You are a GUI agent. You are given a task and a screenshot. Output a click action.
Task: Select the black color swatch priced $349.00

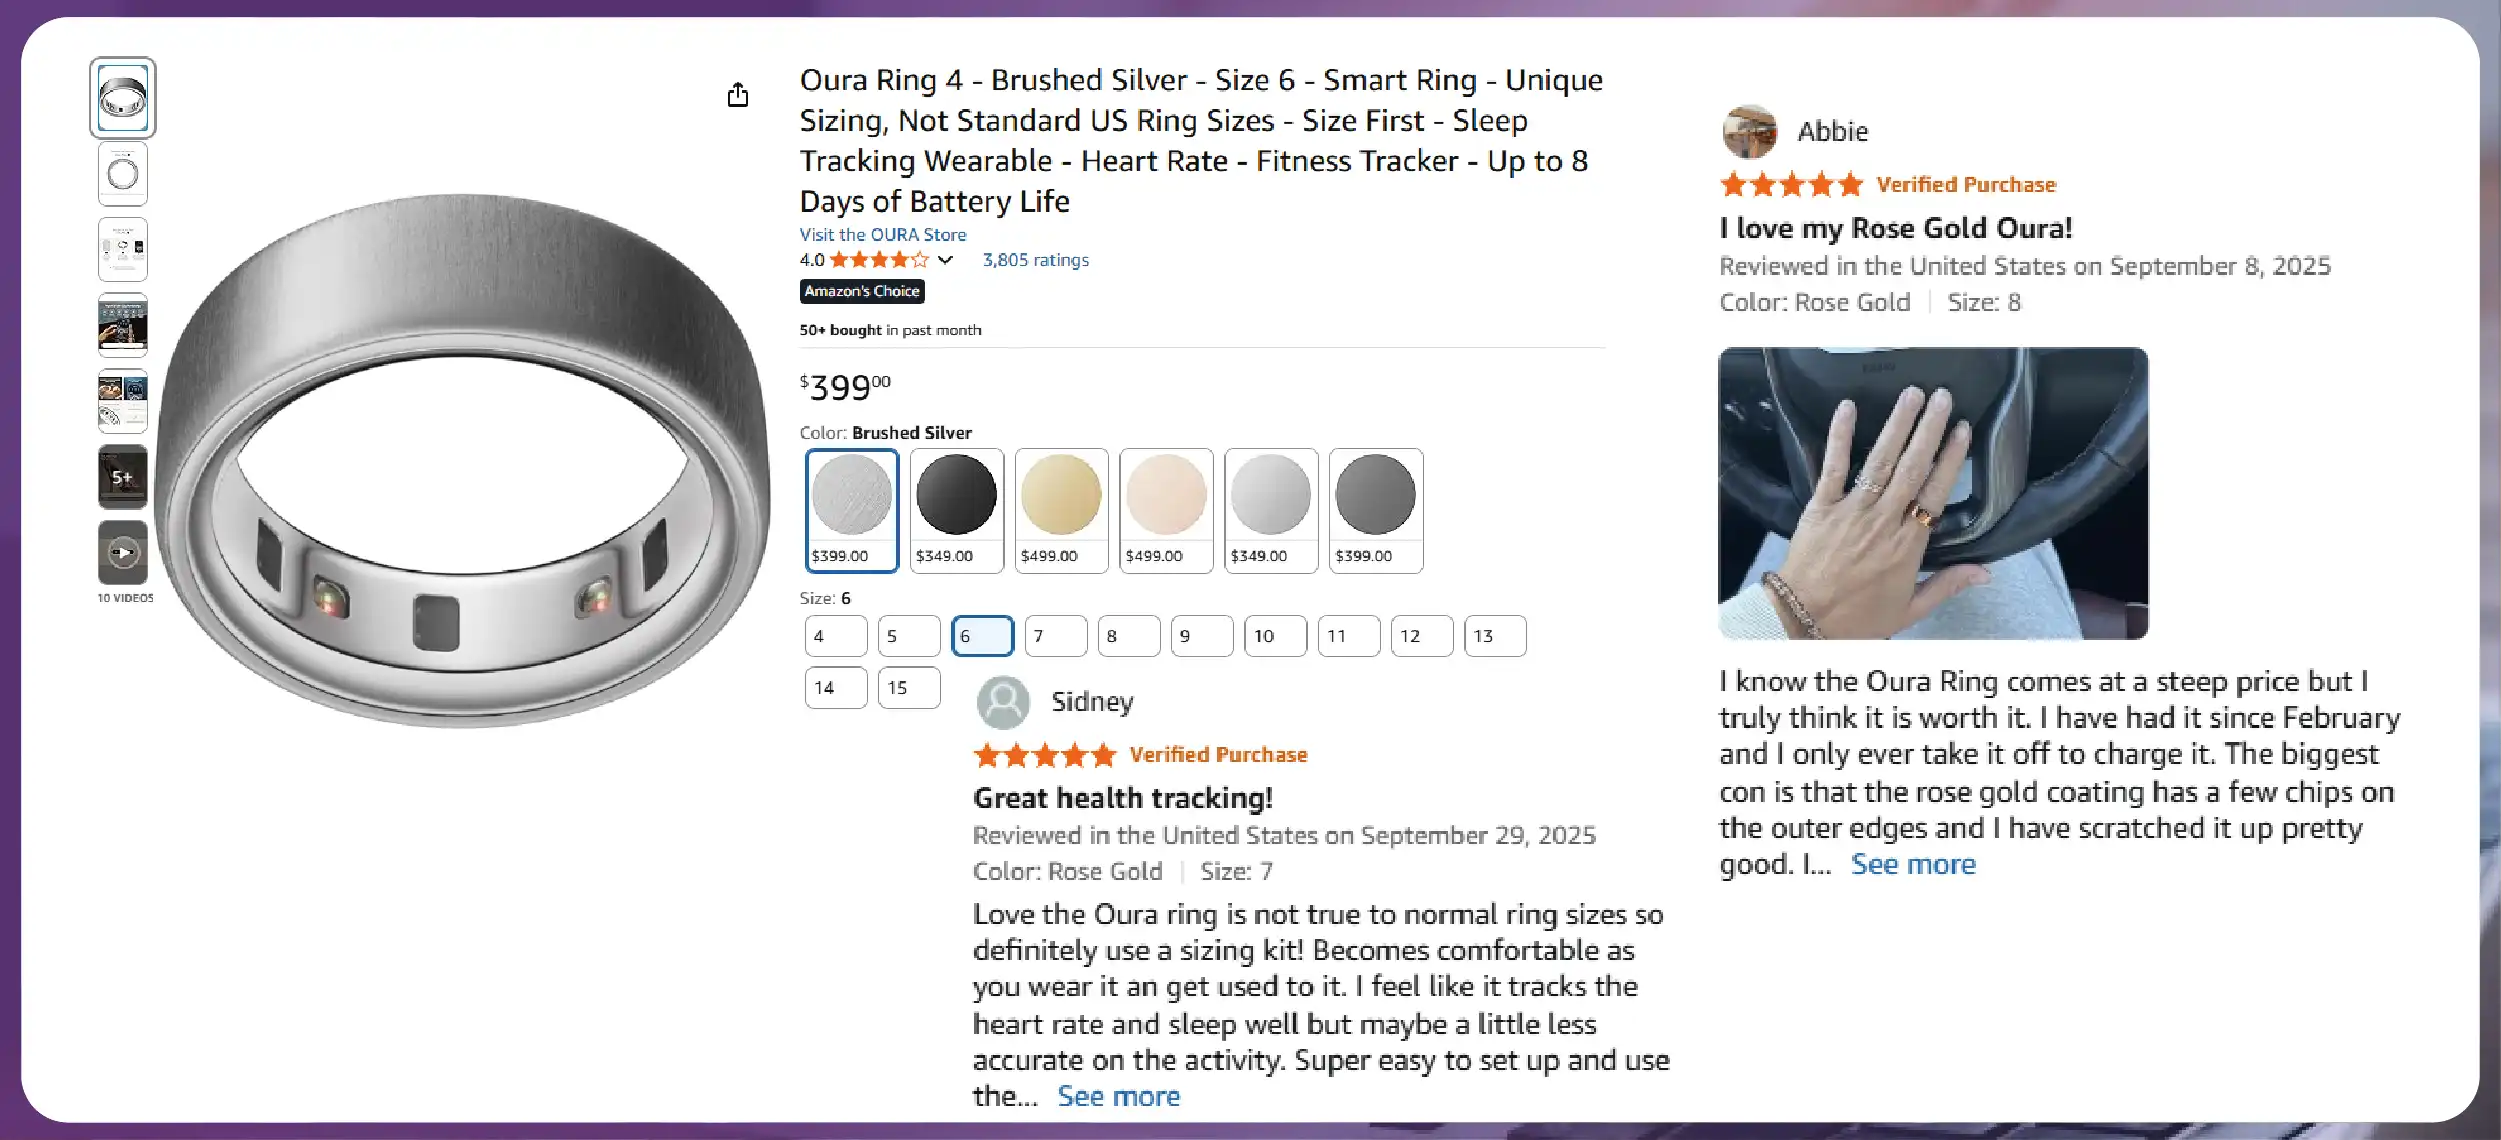coord(956,510)
